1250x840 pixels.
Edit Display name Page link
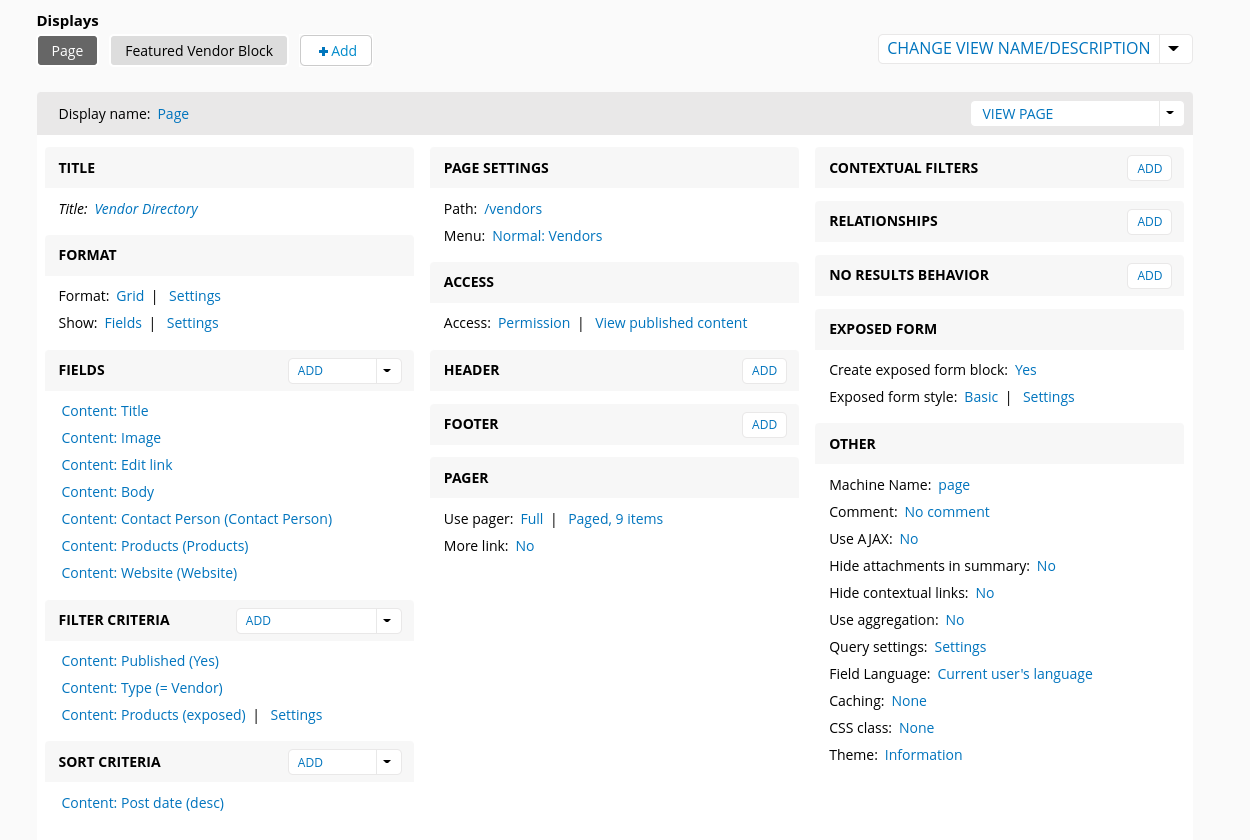(173, 114)
